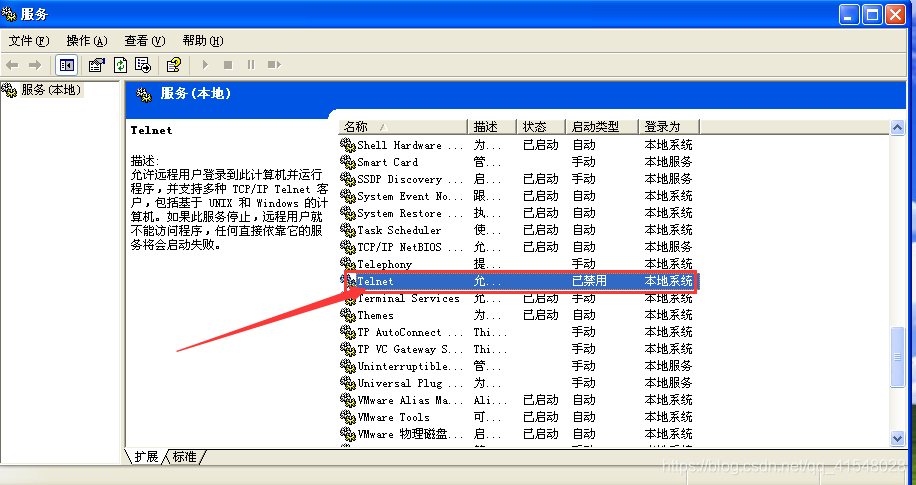Open the 查看(V) menu
Viewport: 916px width, 485px height.
(x=145, y=41)
